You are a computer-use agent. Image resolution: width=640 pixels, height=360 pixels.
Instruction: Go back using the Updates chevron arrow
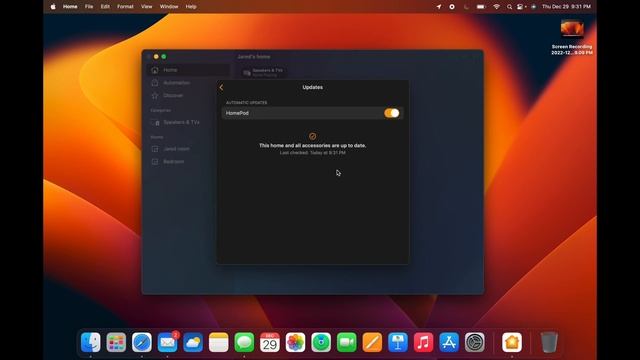click(221, 87)
